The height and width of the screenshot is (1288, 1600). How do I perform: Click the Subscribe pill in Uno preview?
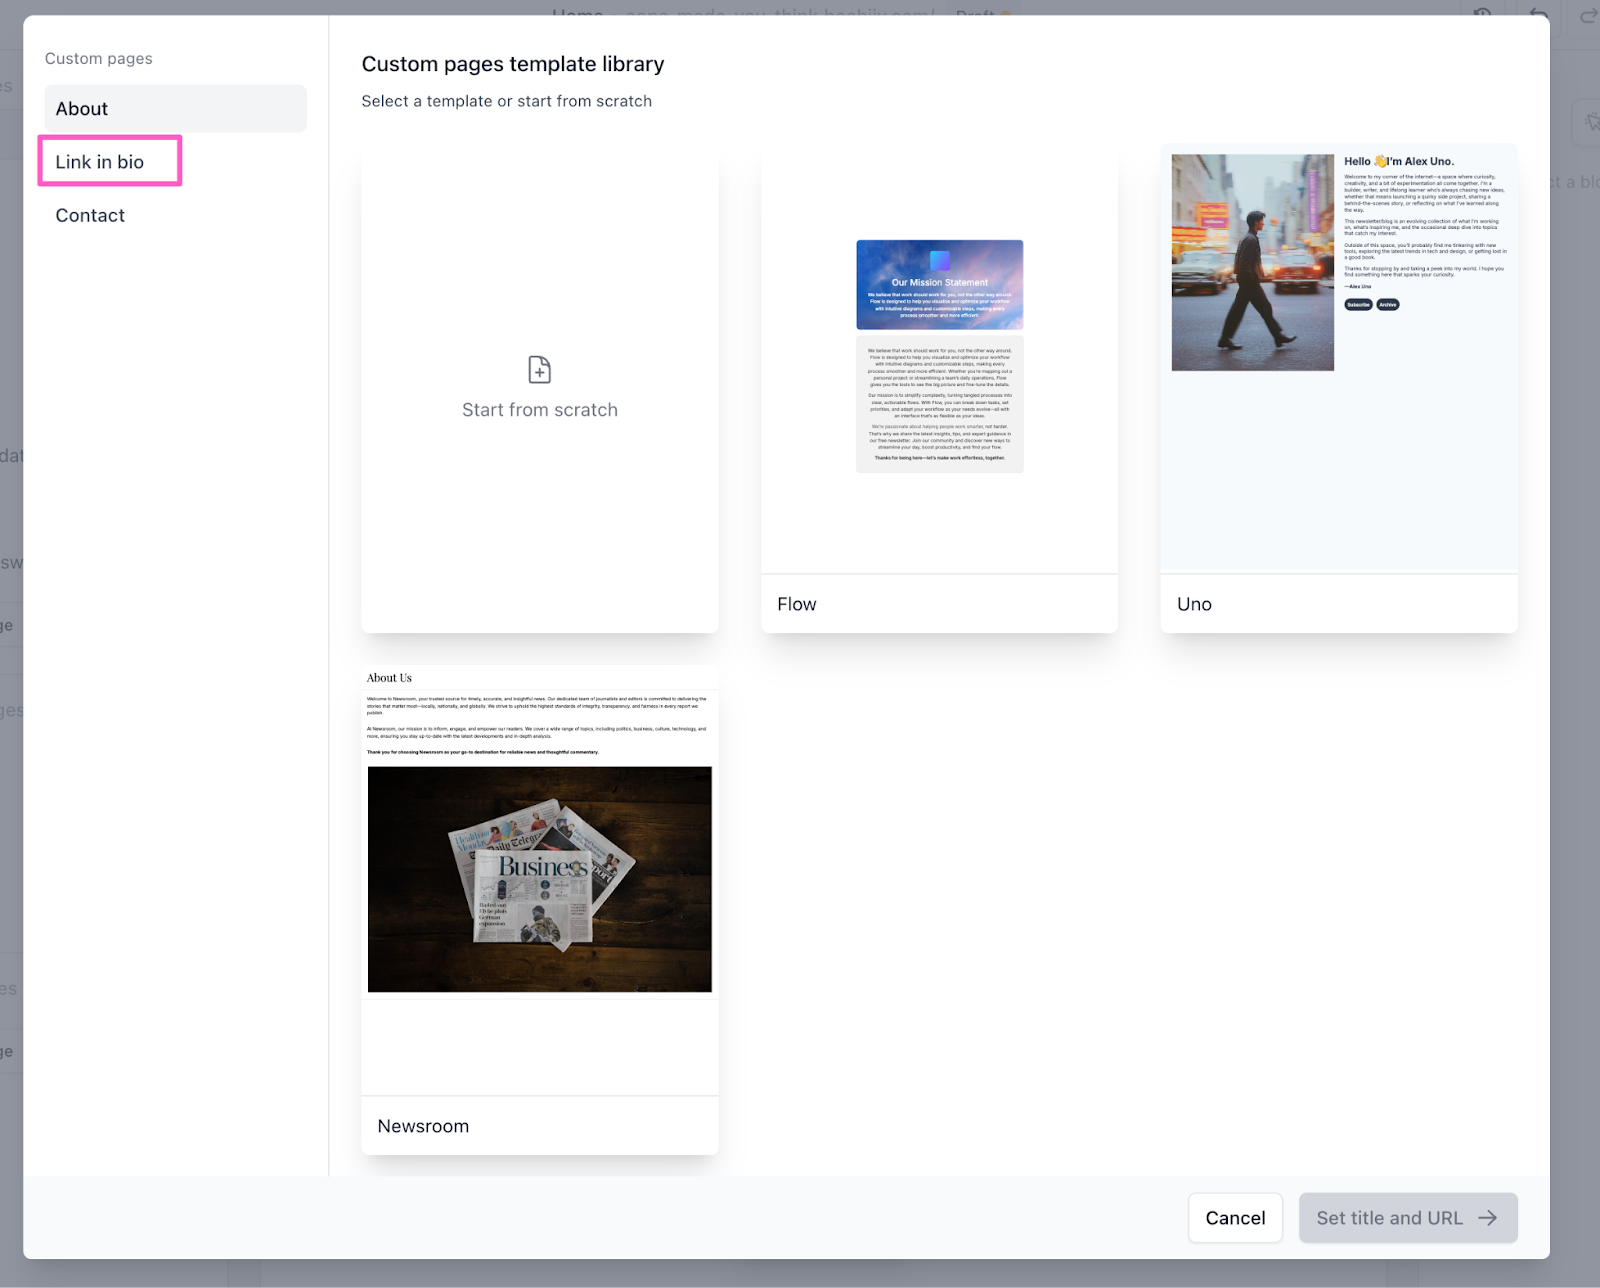click(1358, 305)
